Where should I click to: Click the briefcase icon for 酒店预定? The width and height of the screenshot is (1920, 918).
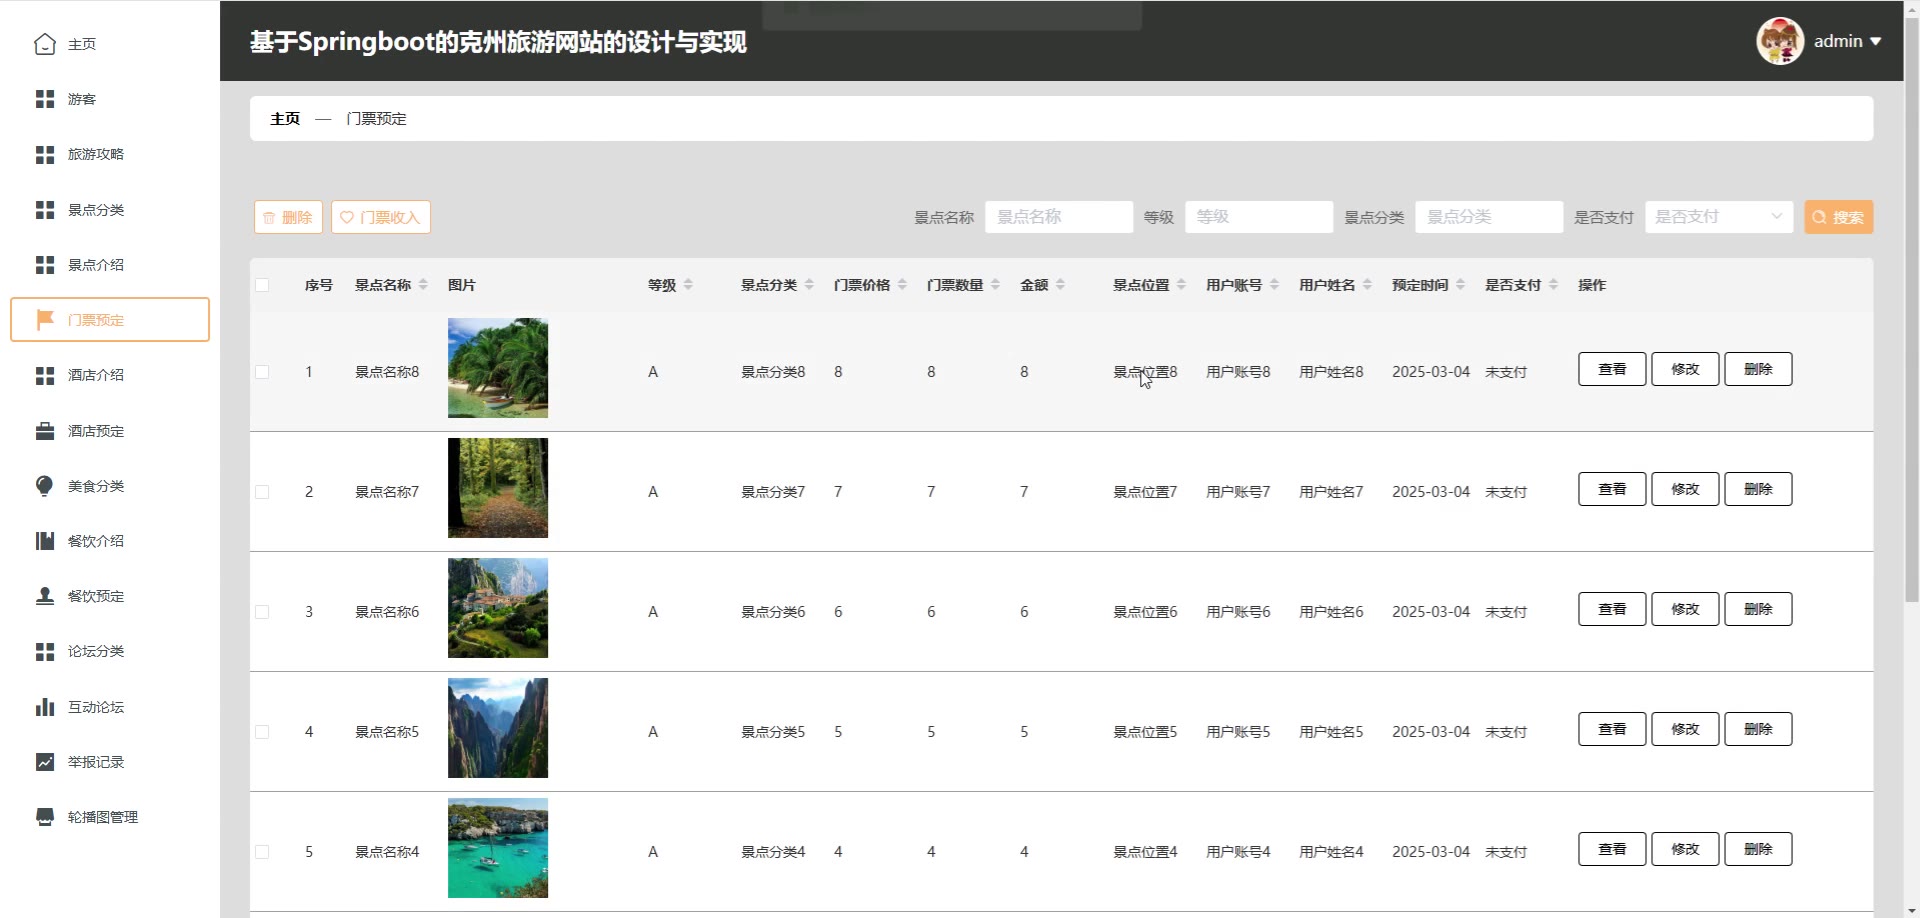point(45,431)
